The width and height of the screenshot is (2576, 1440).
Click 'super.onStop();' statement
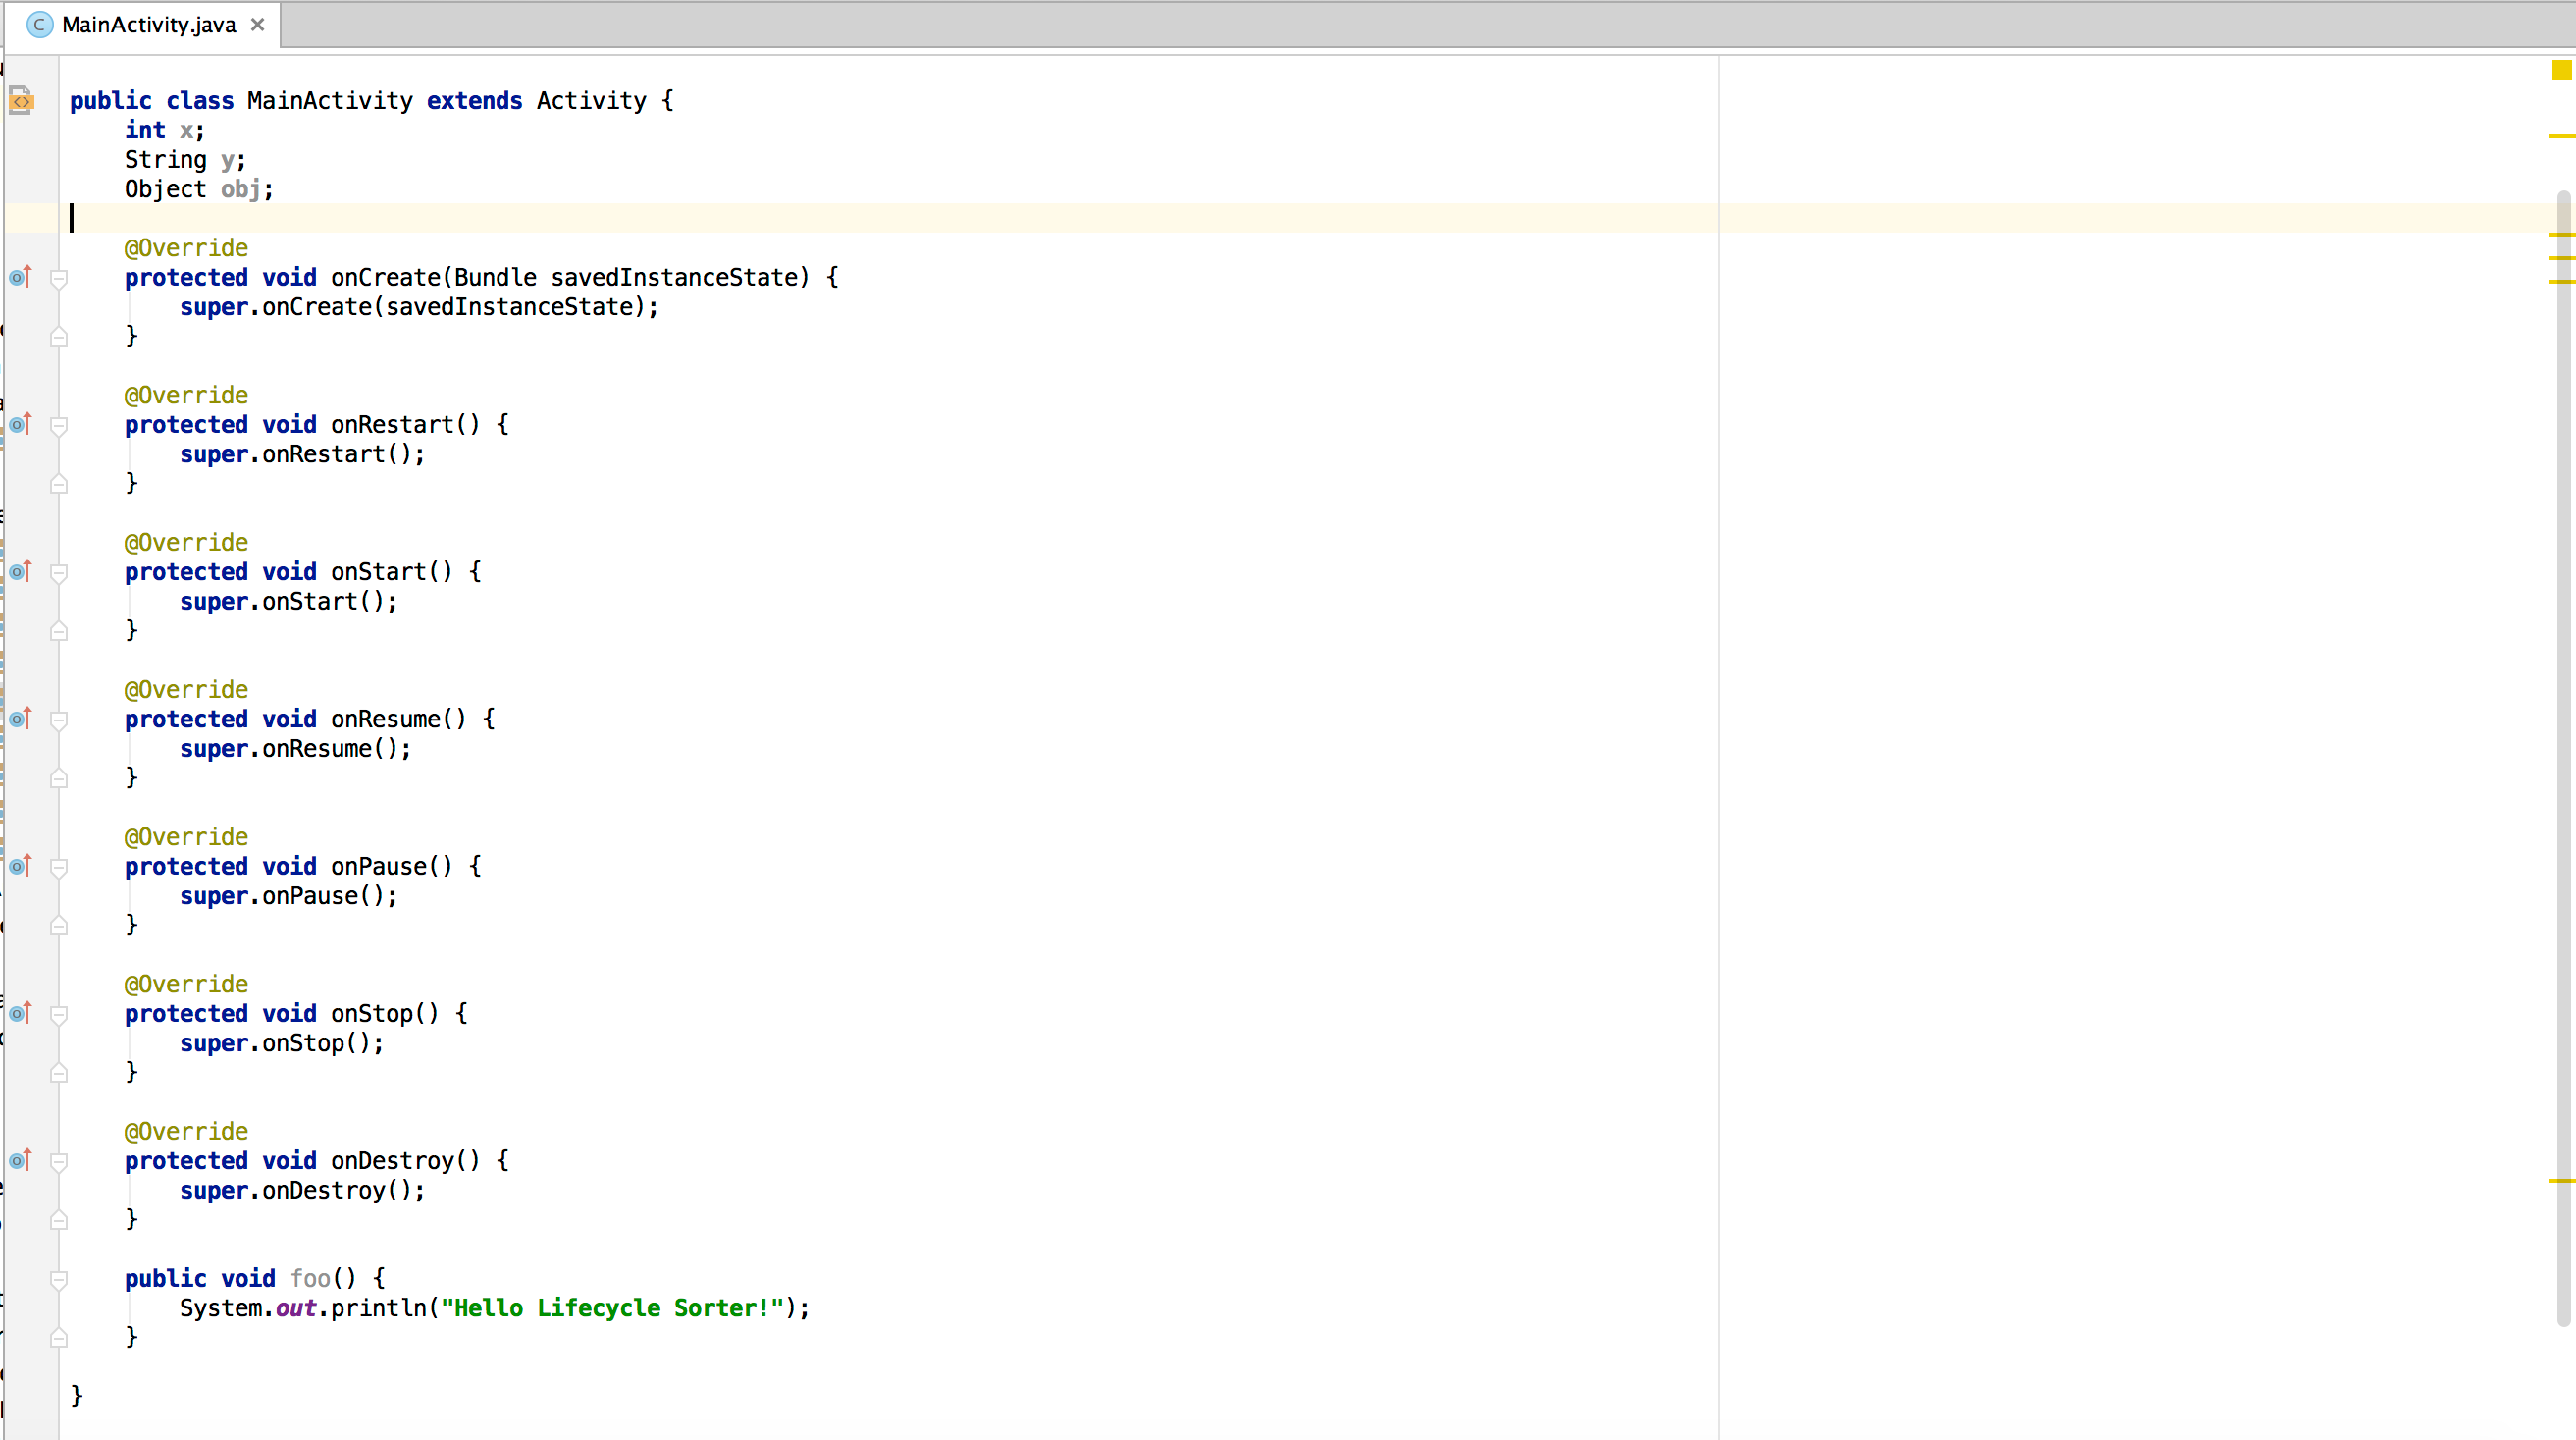click(x=281, y=1043)
